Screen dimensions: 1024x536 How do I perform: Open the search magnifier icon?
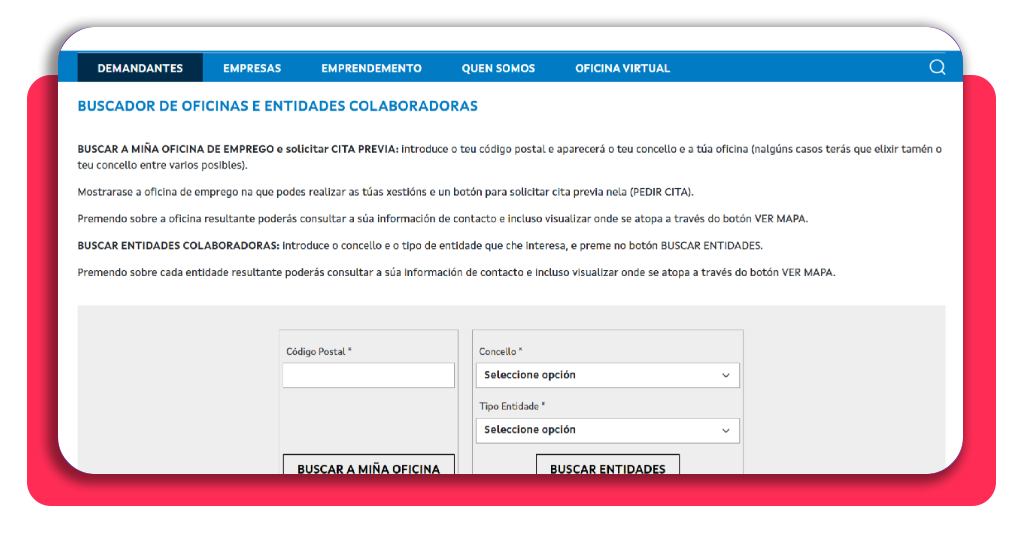coord(937,67)
